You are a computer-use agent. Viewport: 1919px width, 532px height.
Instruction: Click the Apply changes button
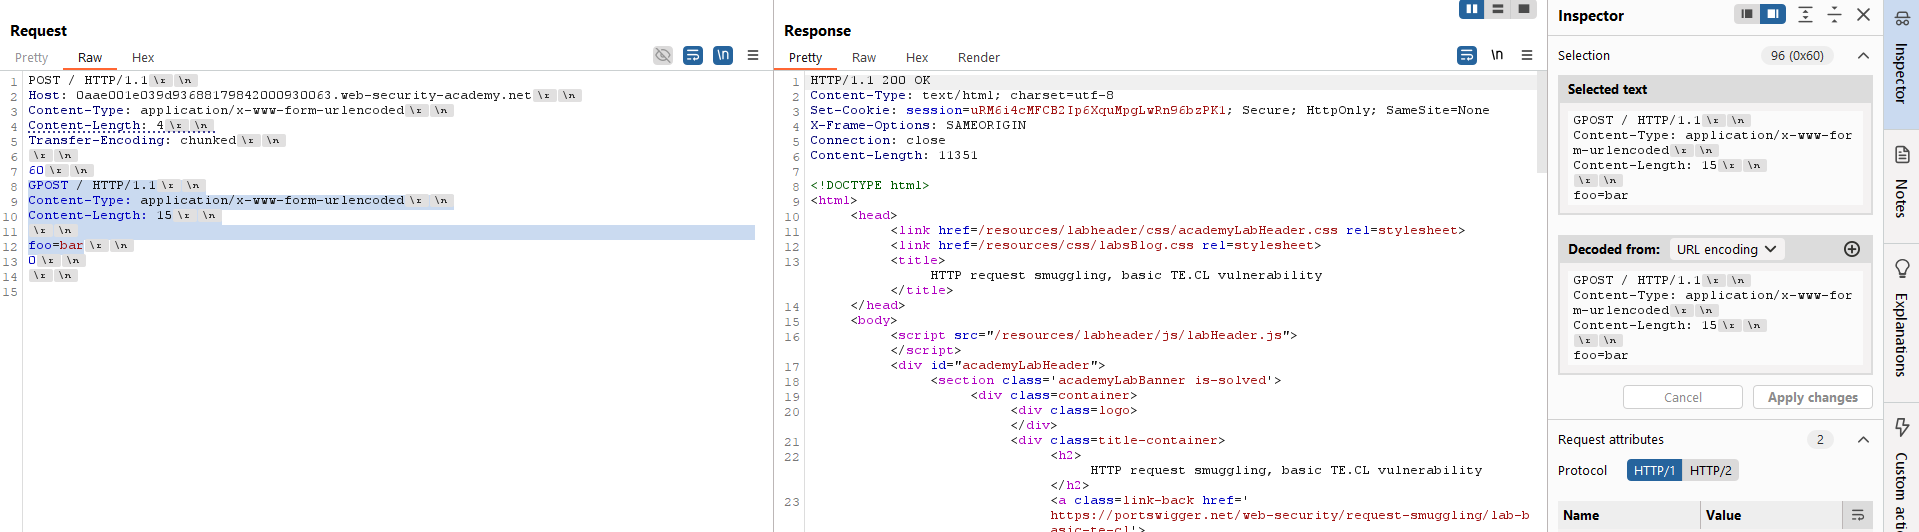coord(1812,397)
